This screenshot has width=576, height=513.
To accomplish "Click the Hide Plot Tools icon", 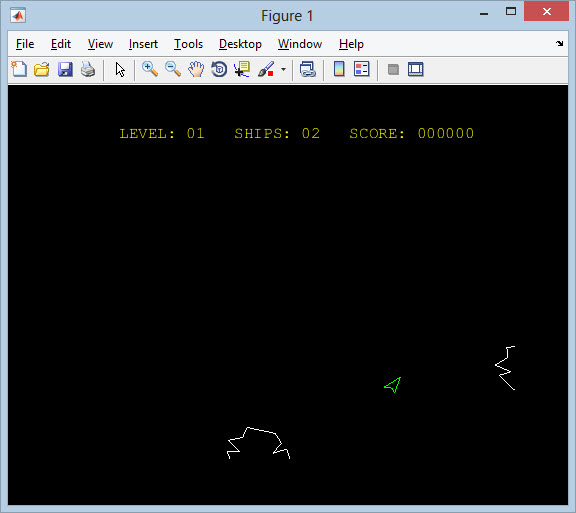I will pyautogui.click(x=393, y=69).
